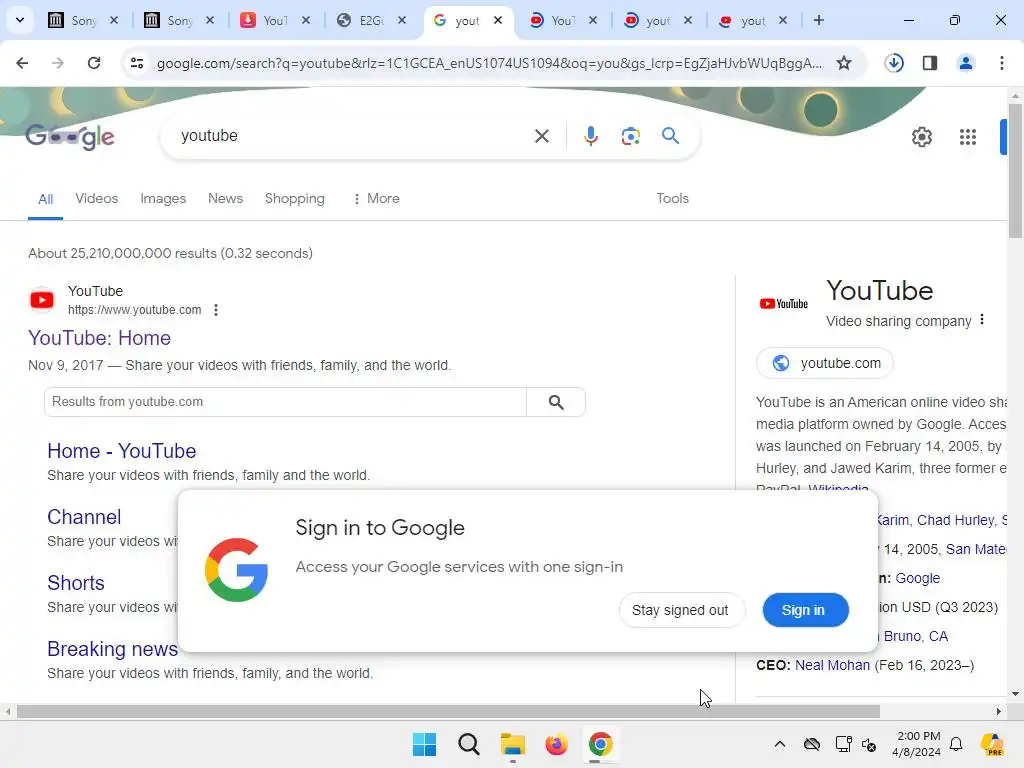Open the taskbar clock and date

918,744
